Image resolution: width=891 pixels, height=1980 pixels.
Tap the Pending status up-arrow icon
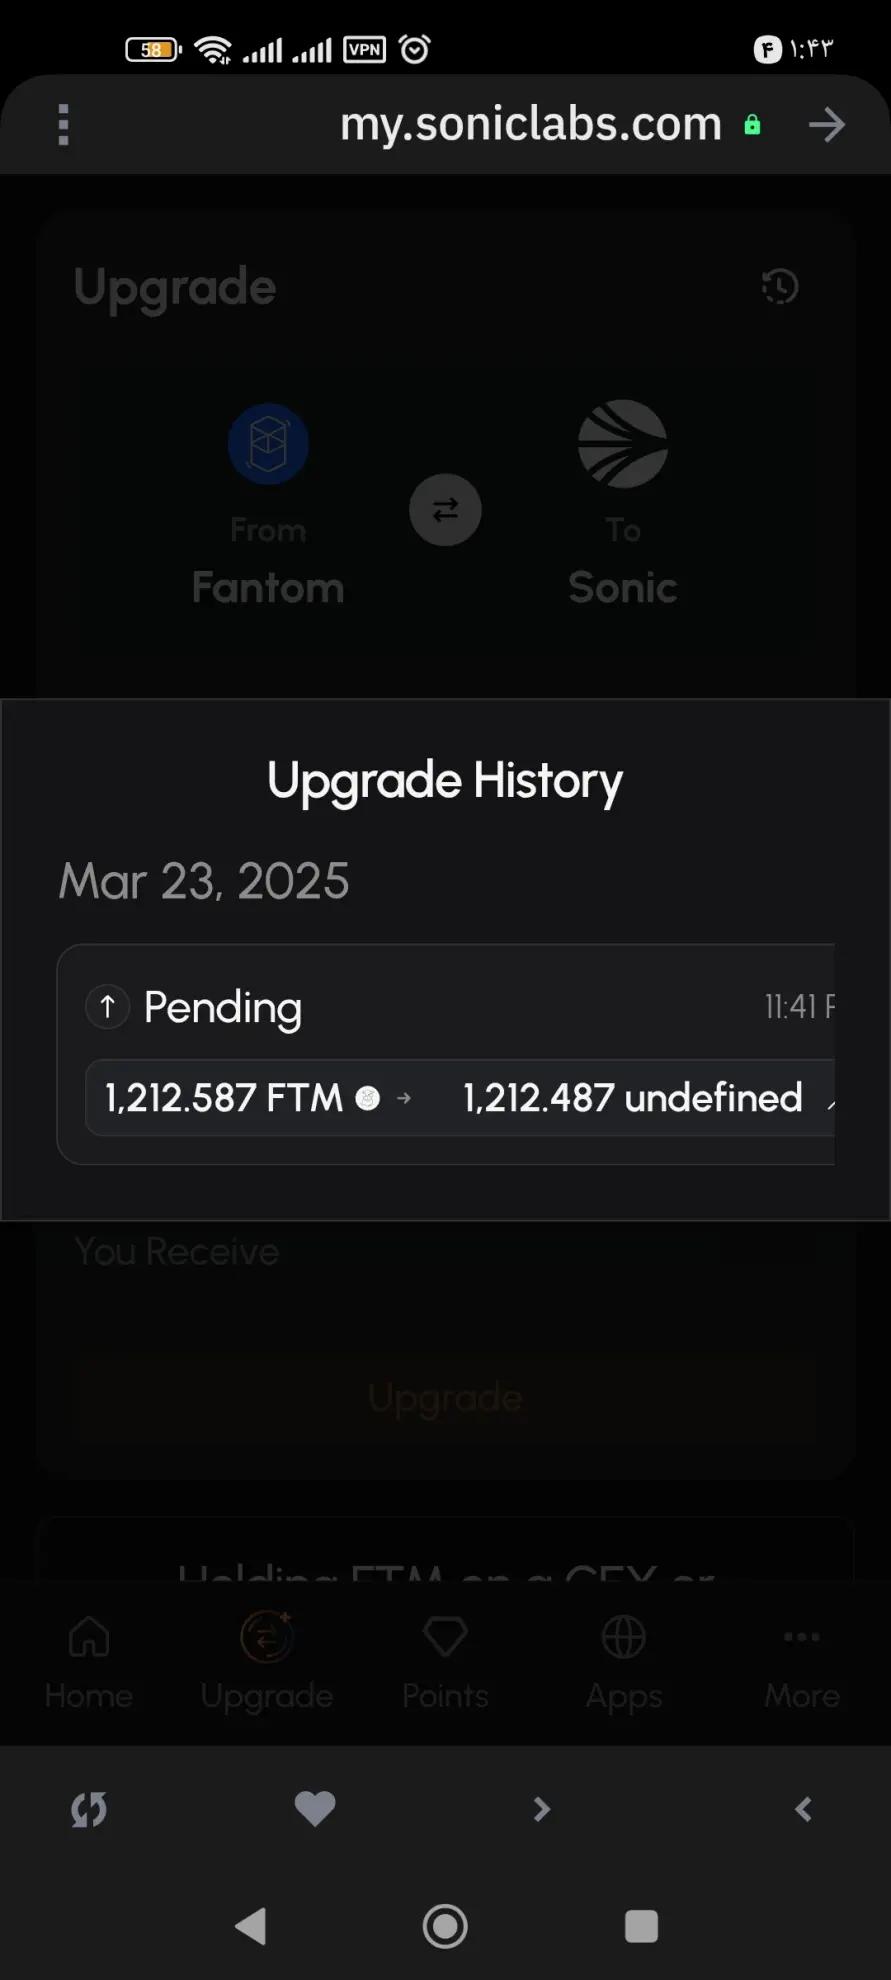tap(108, 1006)
